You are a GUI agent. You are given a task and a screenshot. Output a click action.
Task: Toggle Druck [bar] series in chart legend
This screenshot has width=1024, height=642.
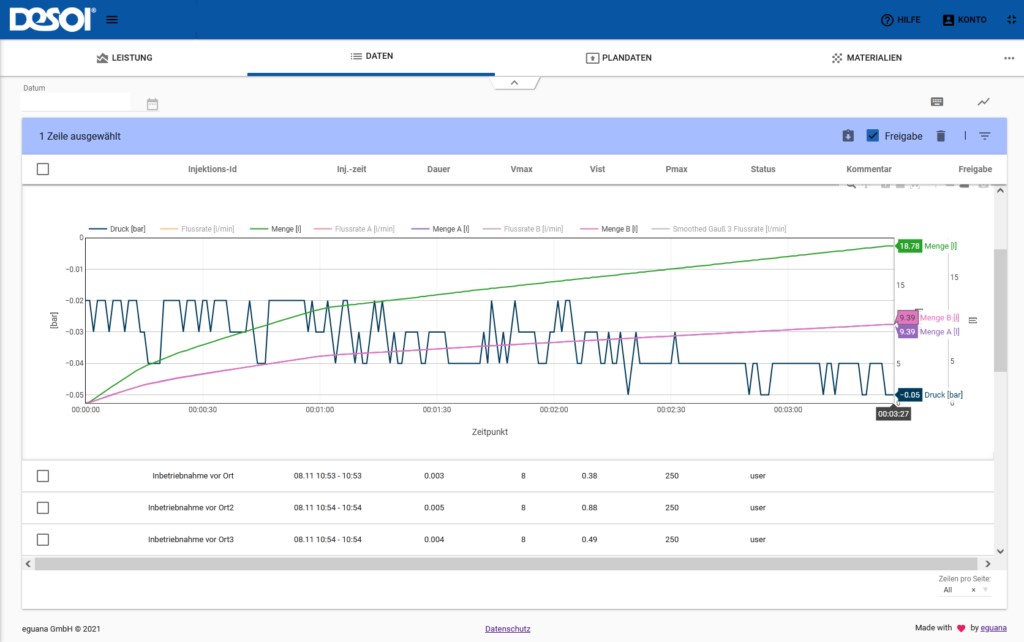click(117, 229)
